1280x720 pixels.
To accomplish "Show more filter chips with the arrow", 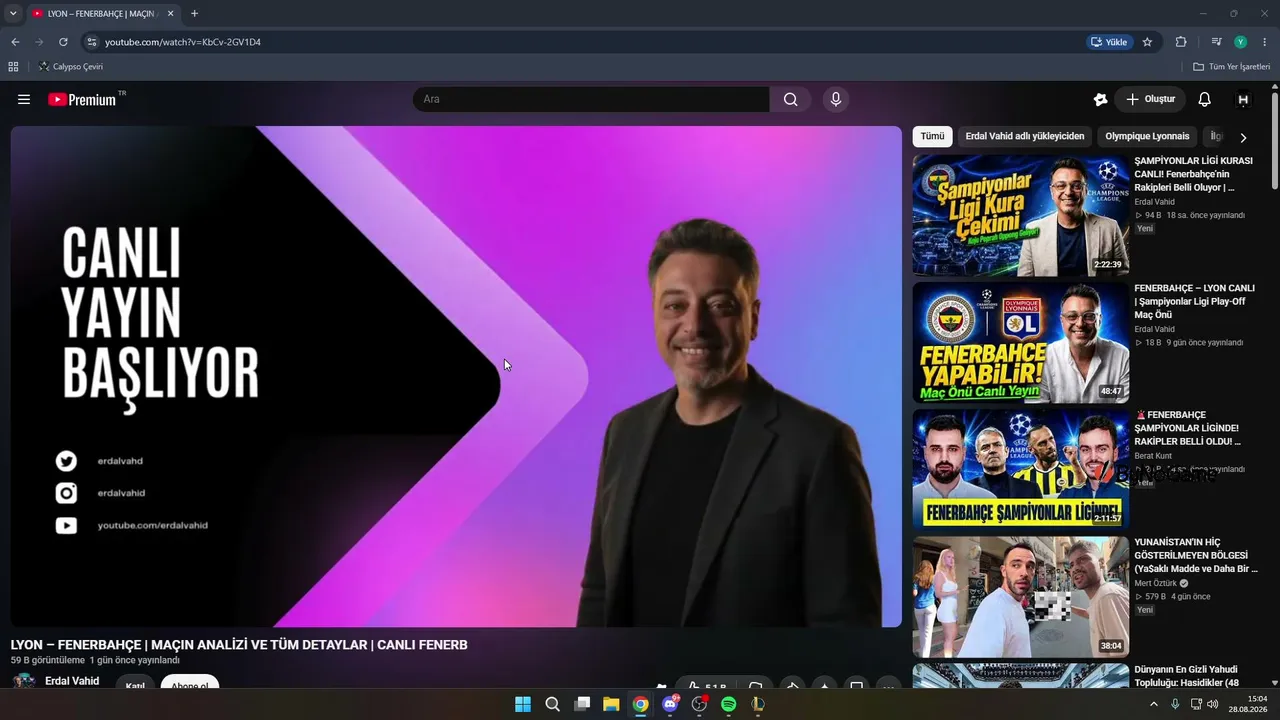I will coord(1243,137).
